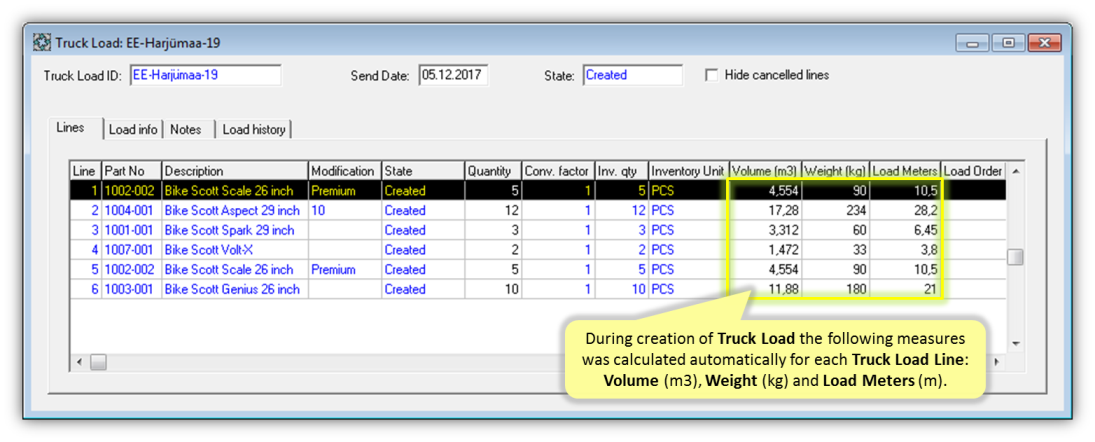Select row Bike Scott Aspect 29 inch
1095x442 pixels.
(x=538, y=210)
